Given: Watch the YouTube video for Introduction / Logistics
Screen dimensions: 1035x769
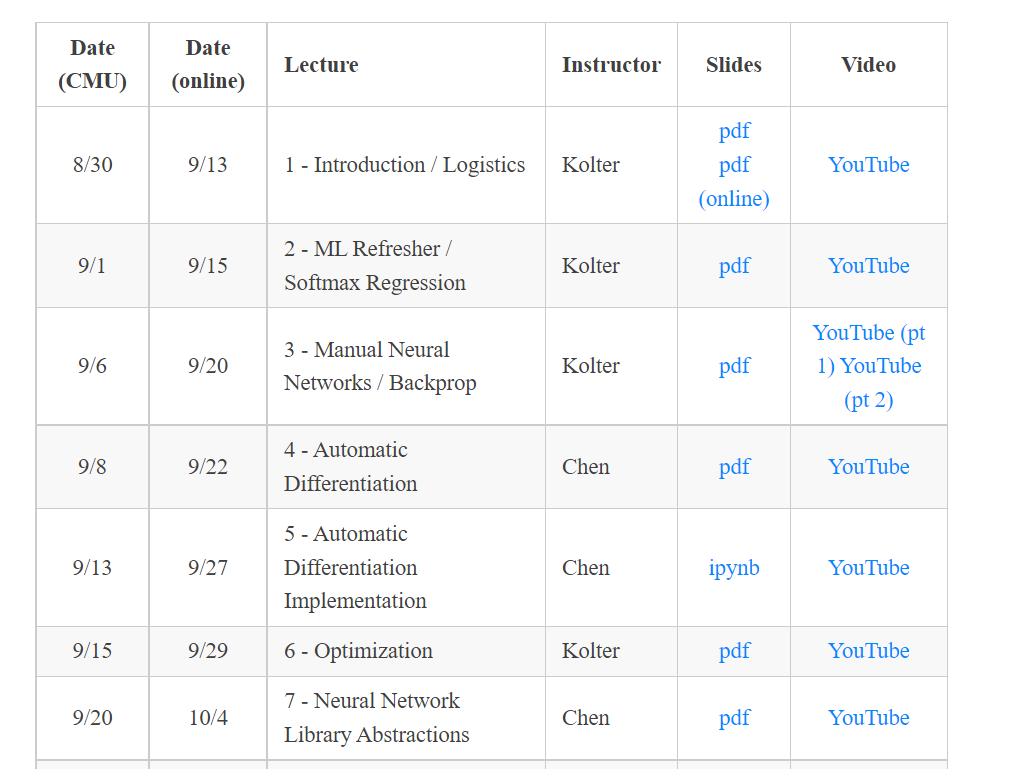Looking at the screenshot, I should click(868, 165).
